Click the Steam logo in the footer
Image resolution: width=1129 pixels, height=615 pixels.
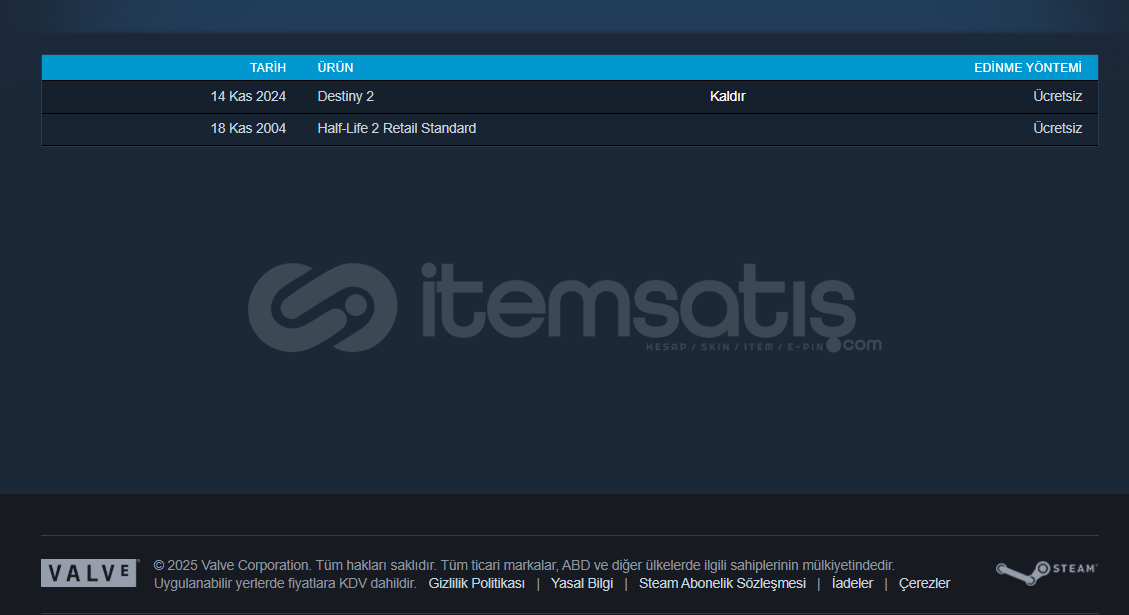coord(1046,573)
